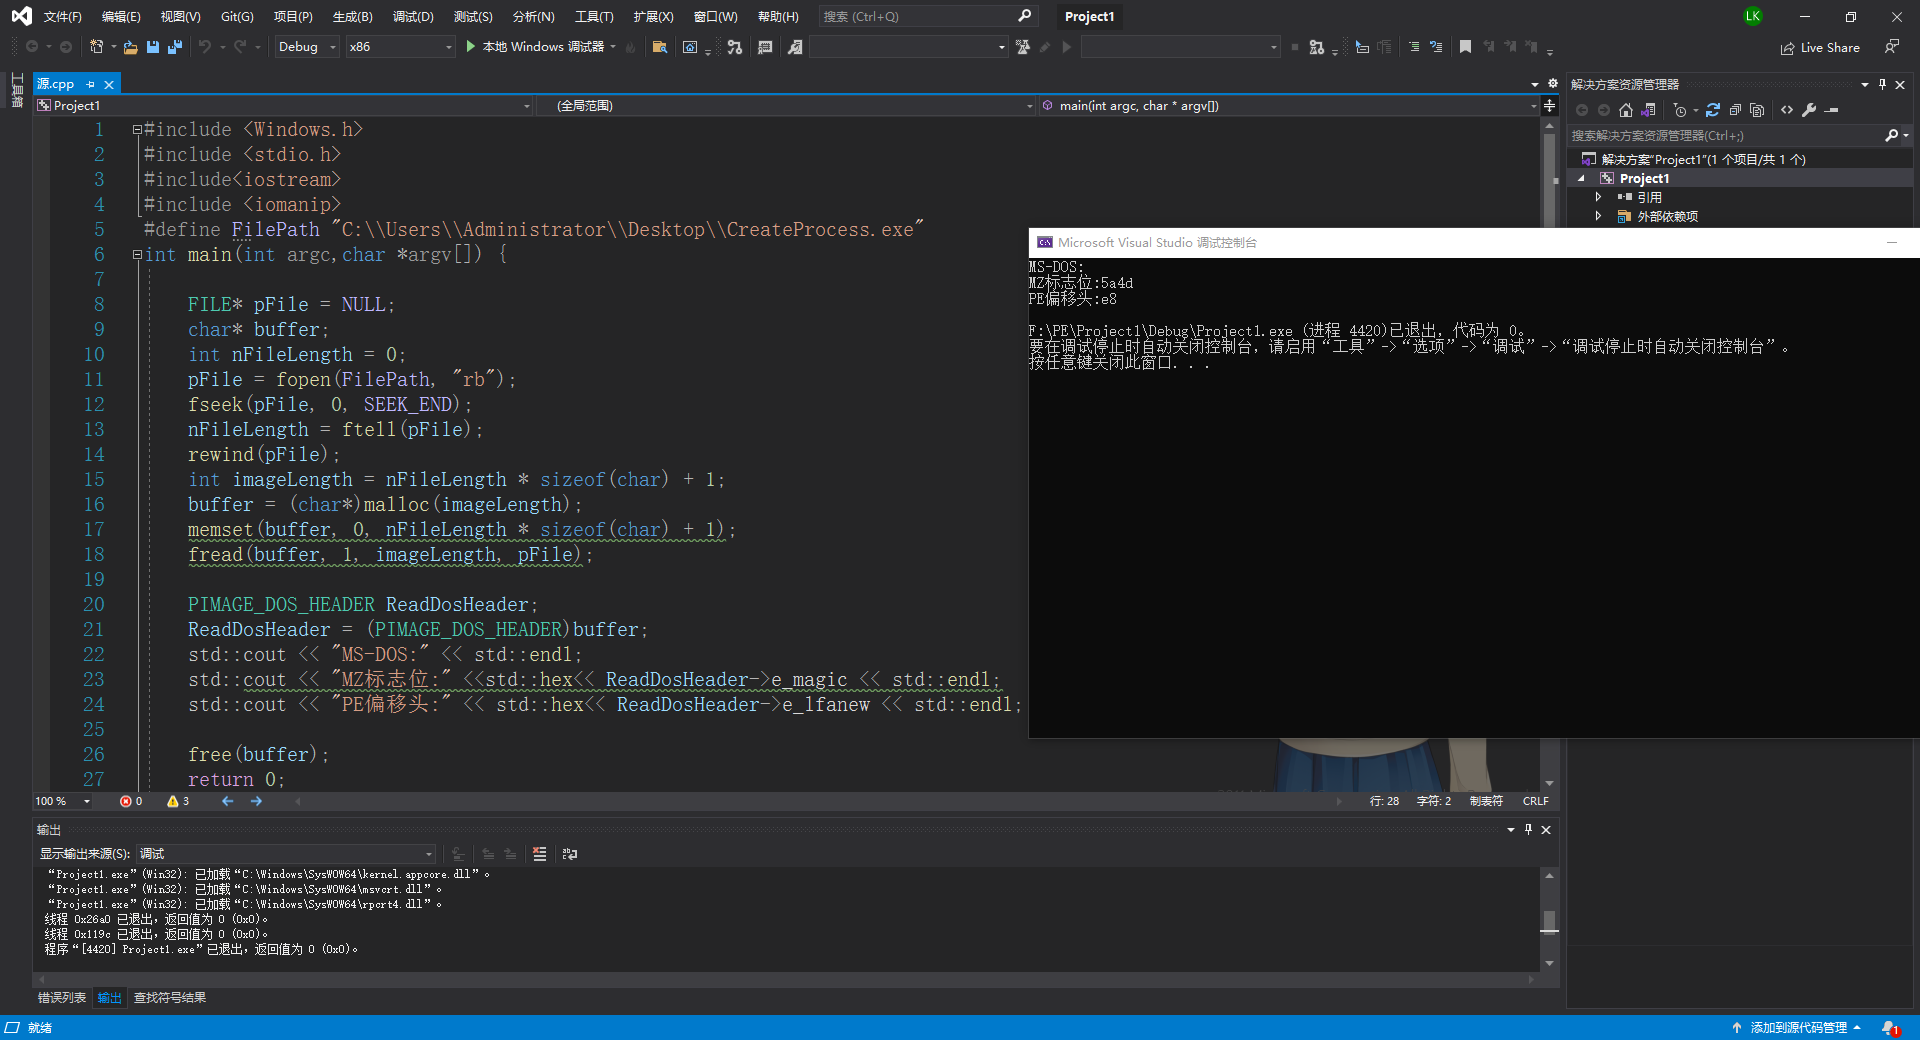Click the Show All Files icon in Solution Explorer

1757,110
